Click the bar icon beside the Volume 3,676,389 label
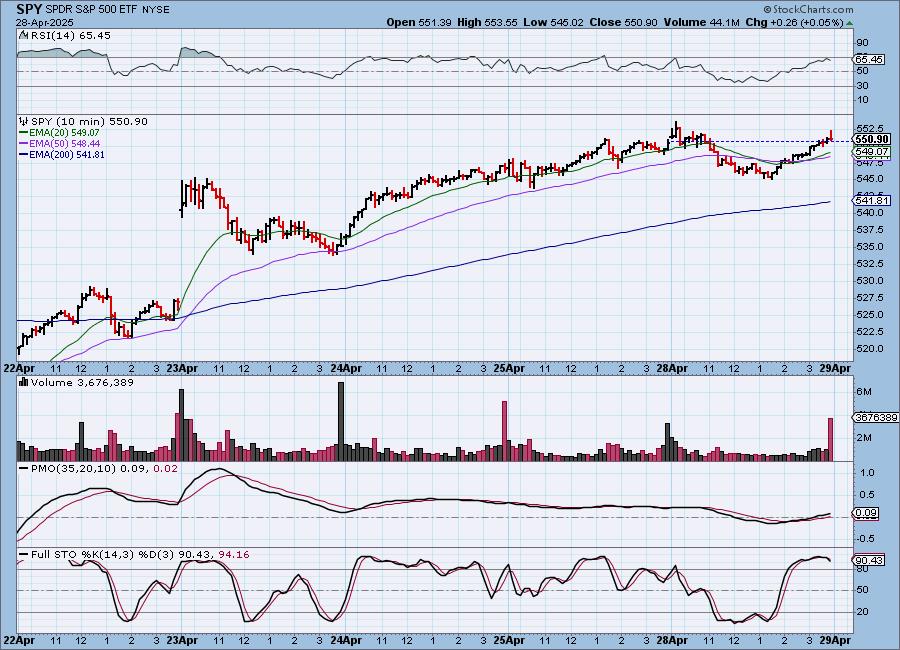Screen dimensions: 900x650 24,382
